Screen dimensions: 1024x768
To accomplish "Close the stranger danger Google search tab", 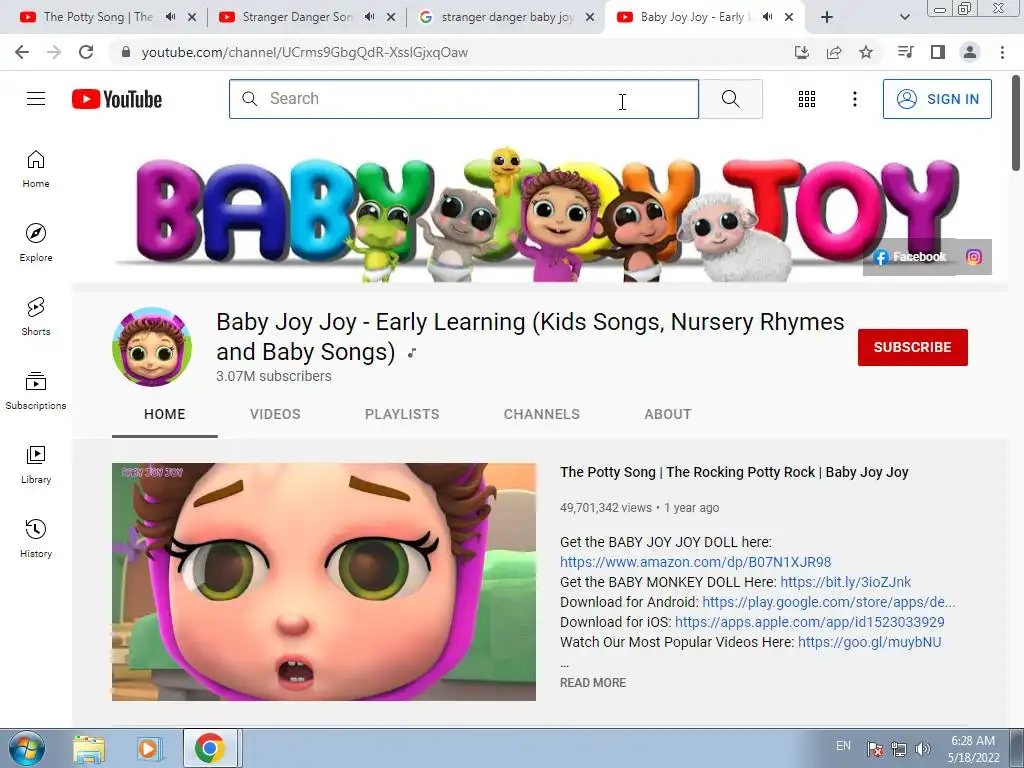I will pyautogui.click(x=590, y=17).
